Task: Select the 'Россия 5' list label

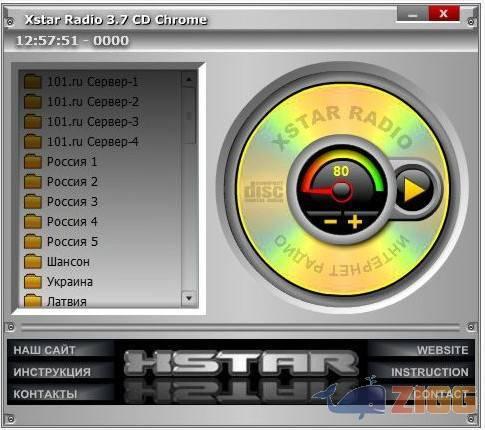Action: tap(72, 242)
